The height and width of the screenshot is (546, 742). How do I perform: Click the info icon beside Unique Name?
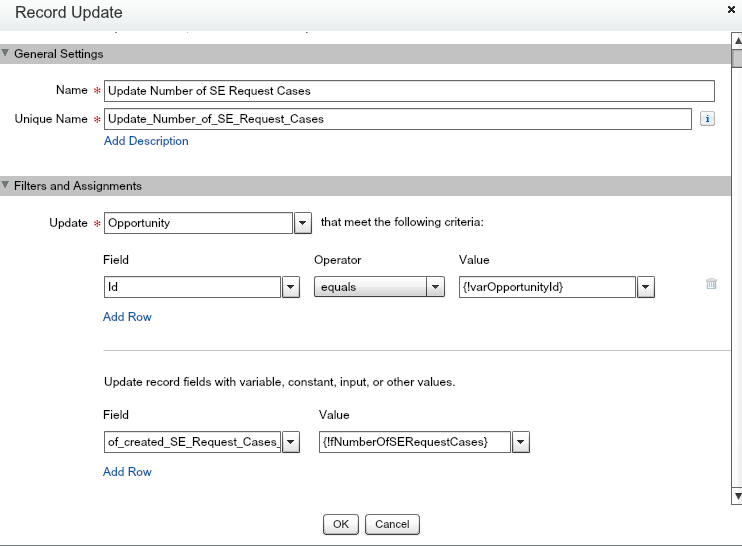(x=706, y=119)
